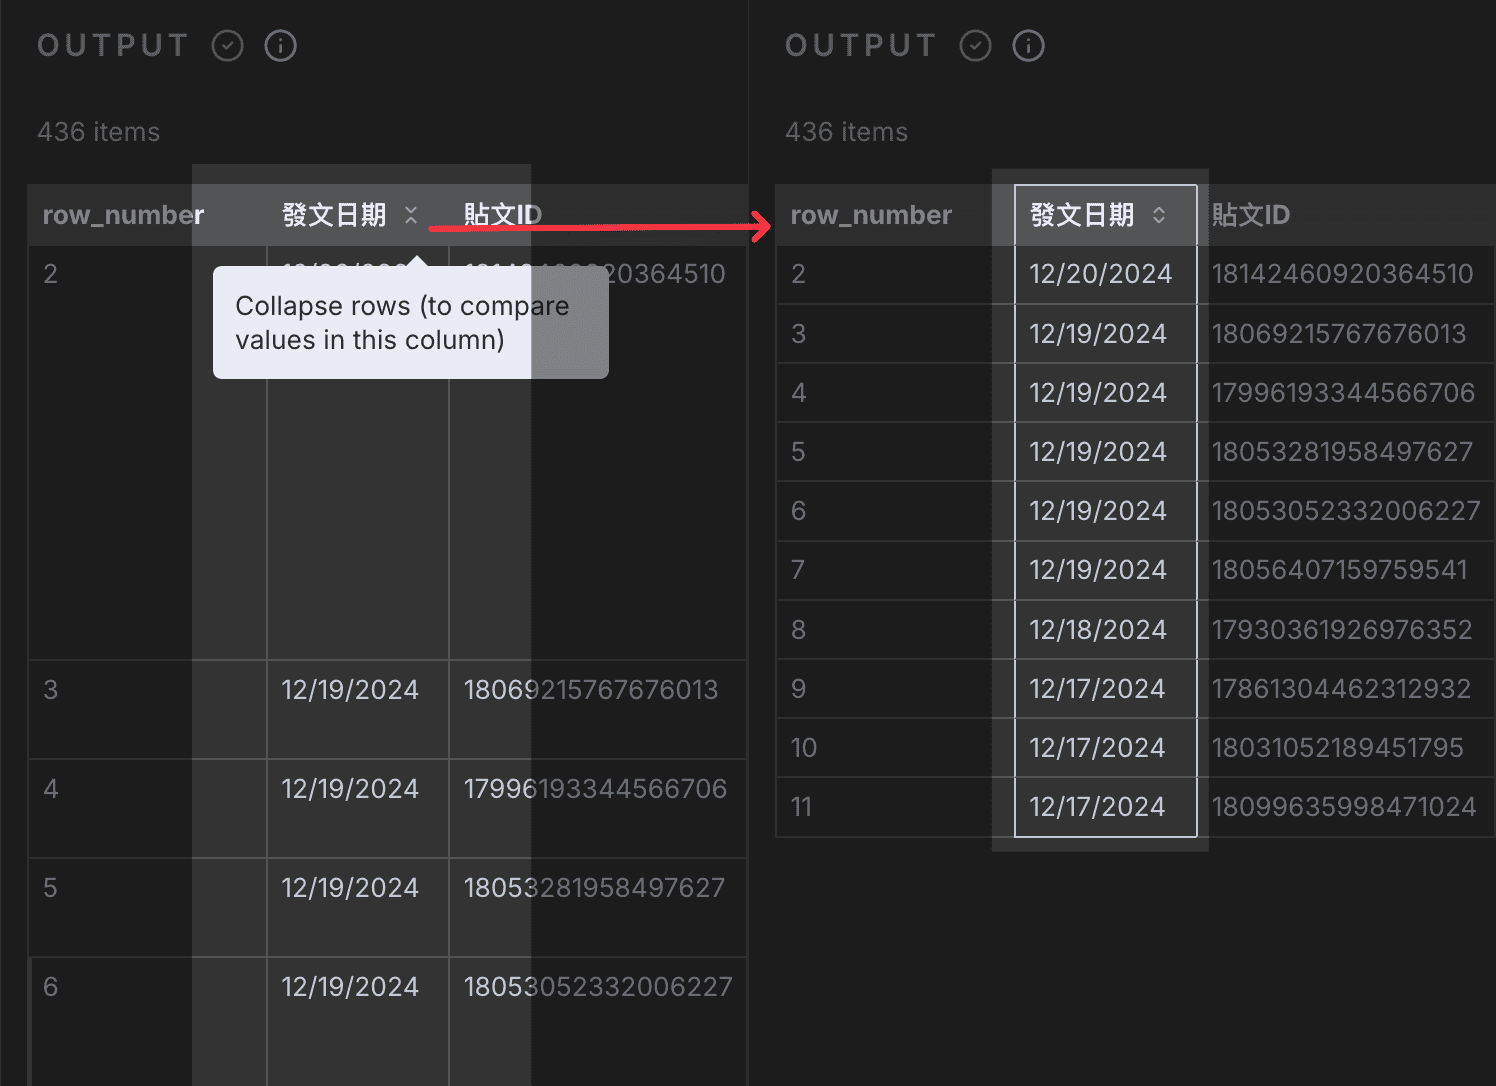1496x1086 pixels.
Task: Open the info icon next to left OUTPUT label
Action: (281, 45)
